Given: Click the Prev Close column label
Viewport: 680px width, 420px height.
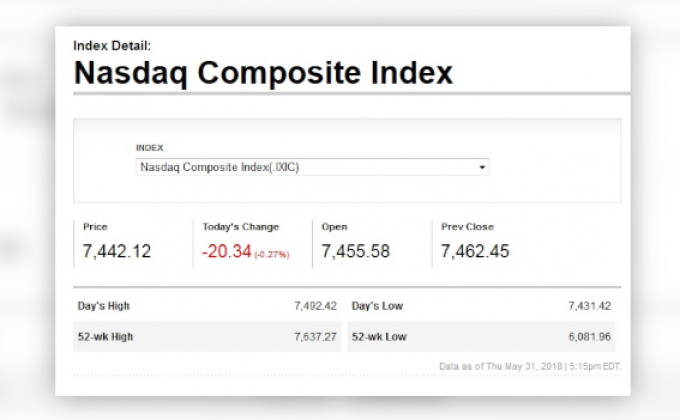Looking at the screenshot, I should [467, 227].
